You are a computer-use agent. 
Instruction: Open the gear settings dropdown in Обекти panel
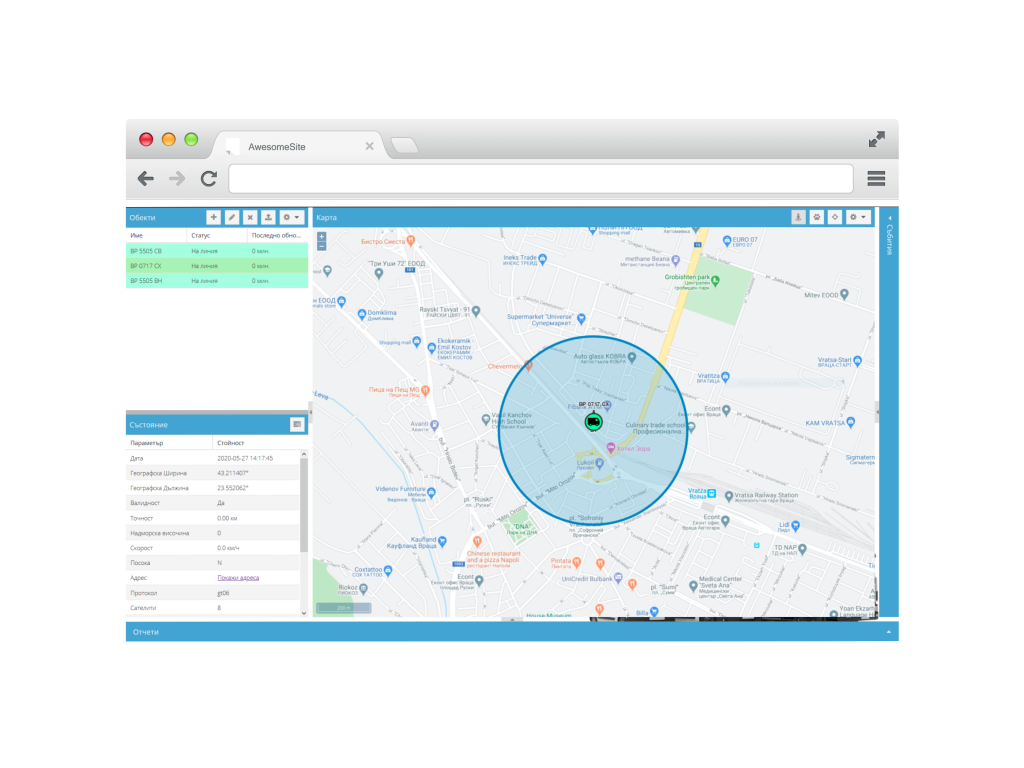(x=291, y=217)
